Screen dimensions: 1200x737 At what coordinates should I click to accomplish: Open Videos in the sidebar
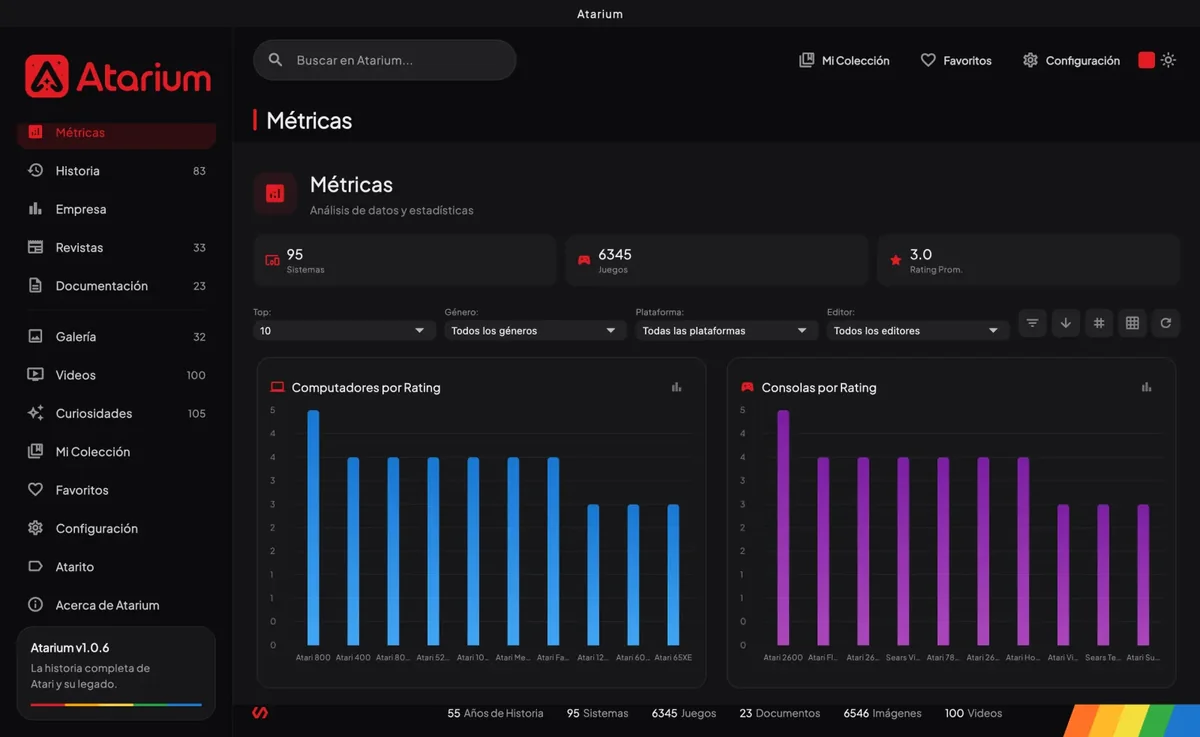coord(116,375)
